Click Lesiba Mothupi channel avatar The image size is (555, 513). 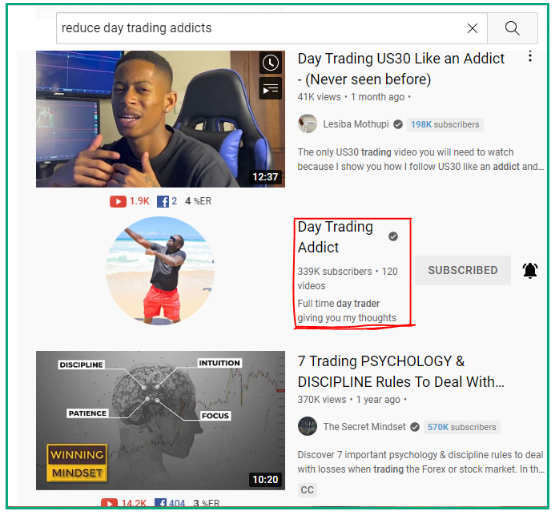pos(307,124)
